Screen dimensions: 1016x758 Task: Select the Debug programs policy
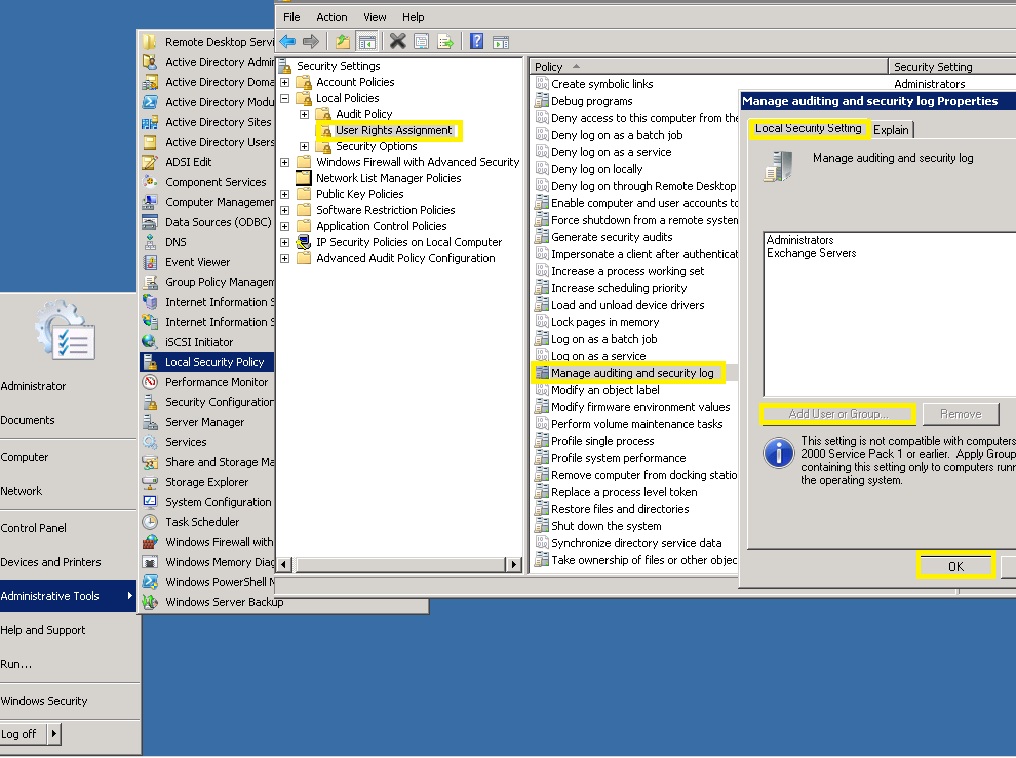point(591,101)
